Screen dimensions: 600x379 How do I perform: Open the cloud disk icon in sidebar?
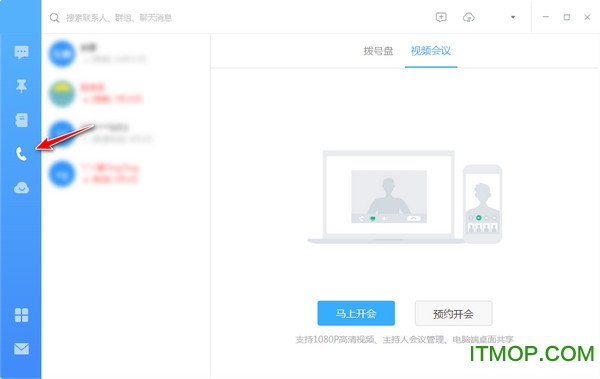[x=21, y=188]
